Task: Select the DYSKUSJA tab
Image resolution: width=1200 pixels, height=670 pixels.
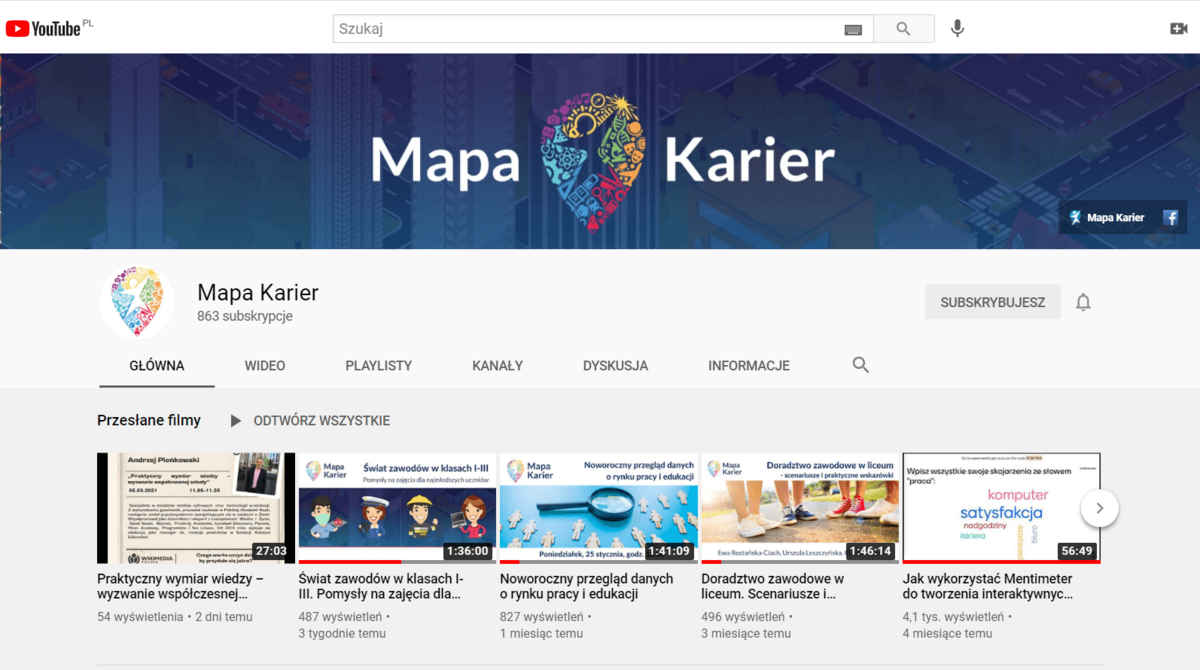Action: coord(615,366)
